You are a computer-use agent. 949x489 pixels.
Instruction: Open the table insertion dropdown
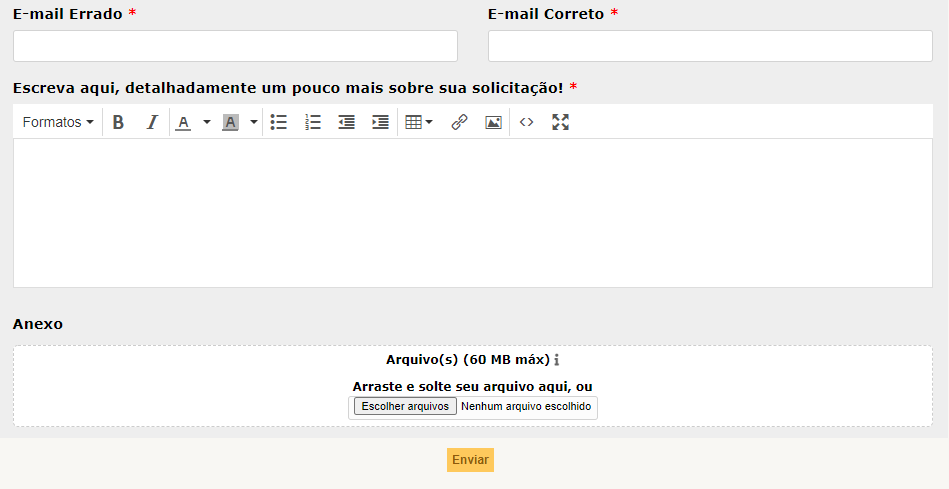419,122
